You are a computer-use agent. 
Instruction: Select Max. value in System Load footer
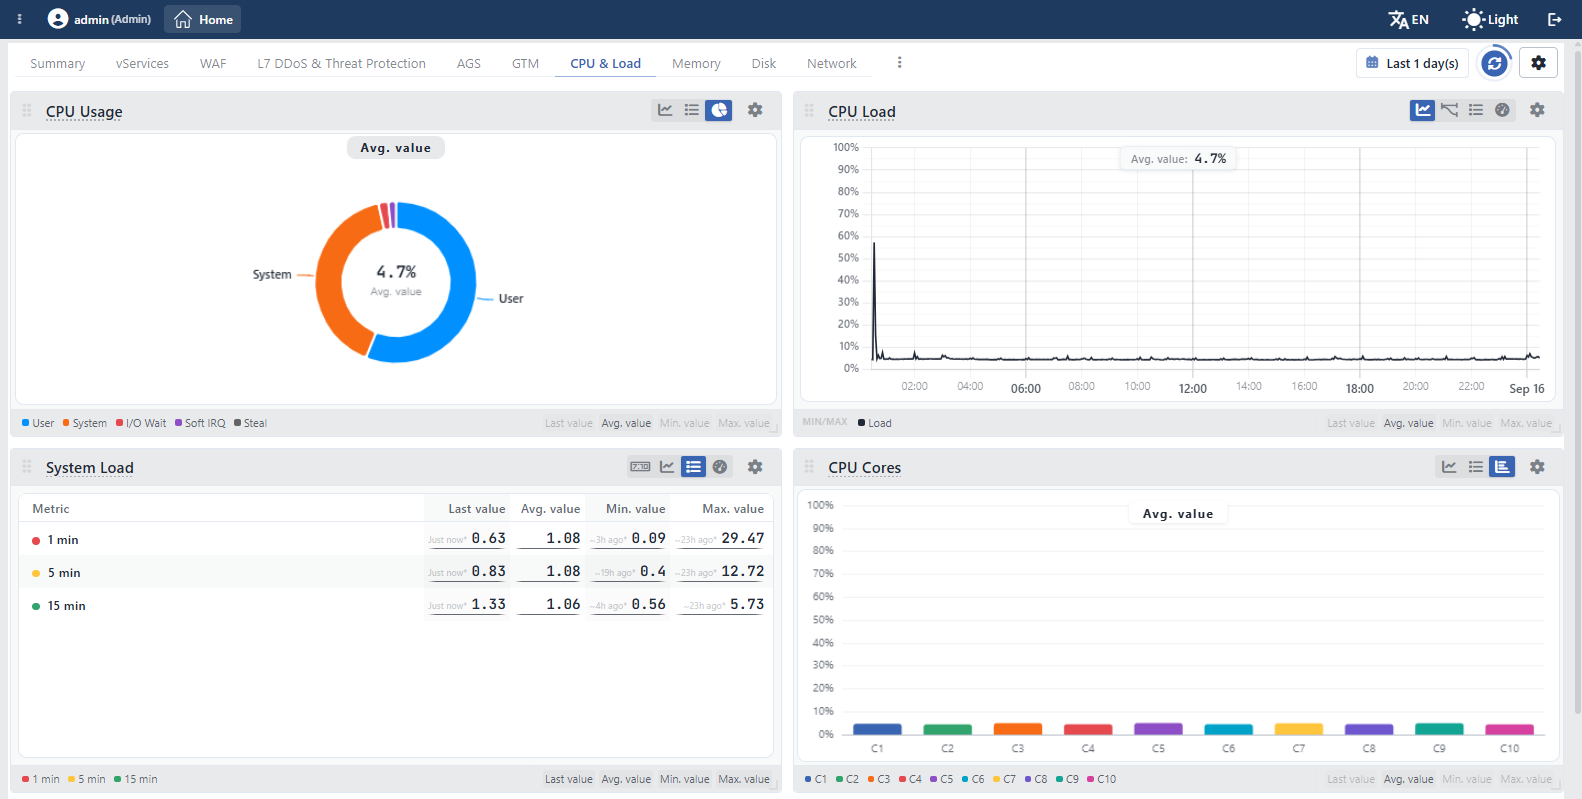pyautogui.click(x=744, y=779)
